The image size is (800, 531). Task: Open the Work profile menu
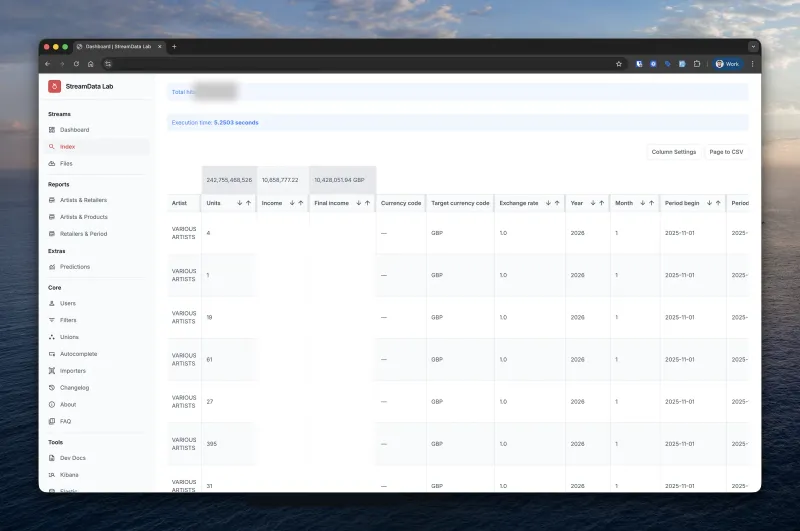[727, 64]
